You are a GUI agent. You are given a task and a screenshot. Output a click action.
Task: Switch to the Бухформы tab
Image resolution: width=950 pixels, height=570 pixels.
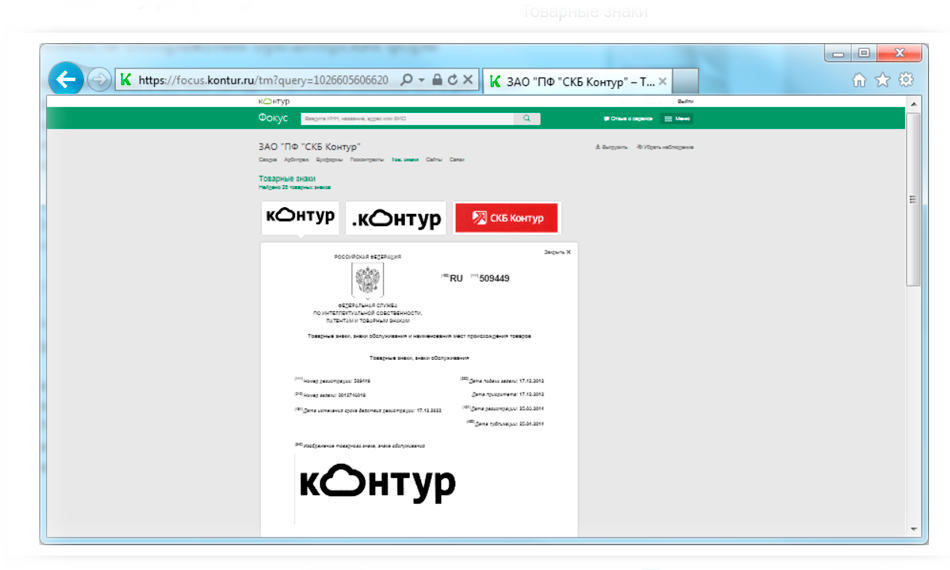click(329, 160)
